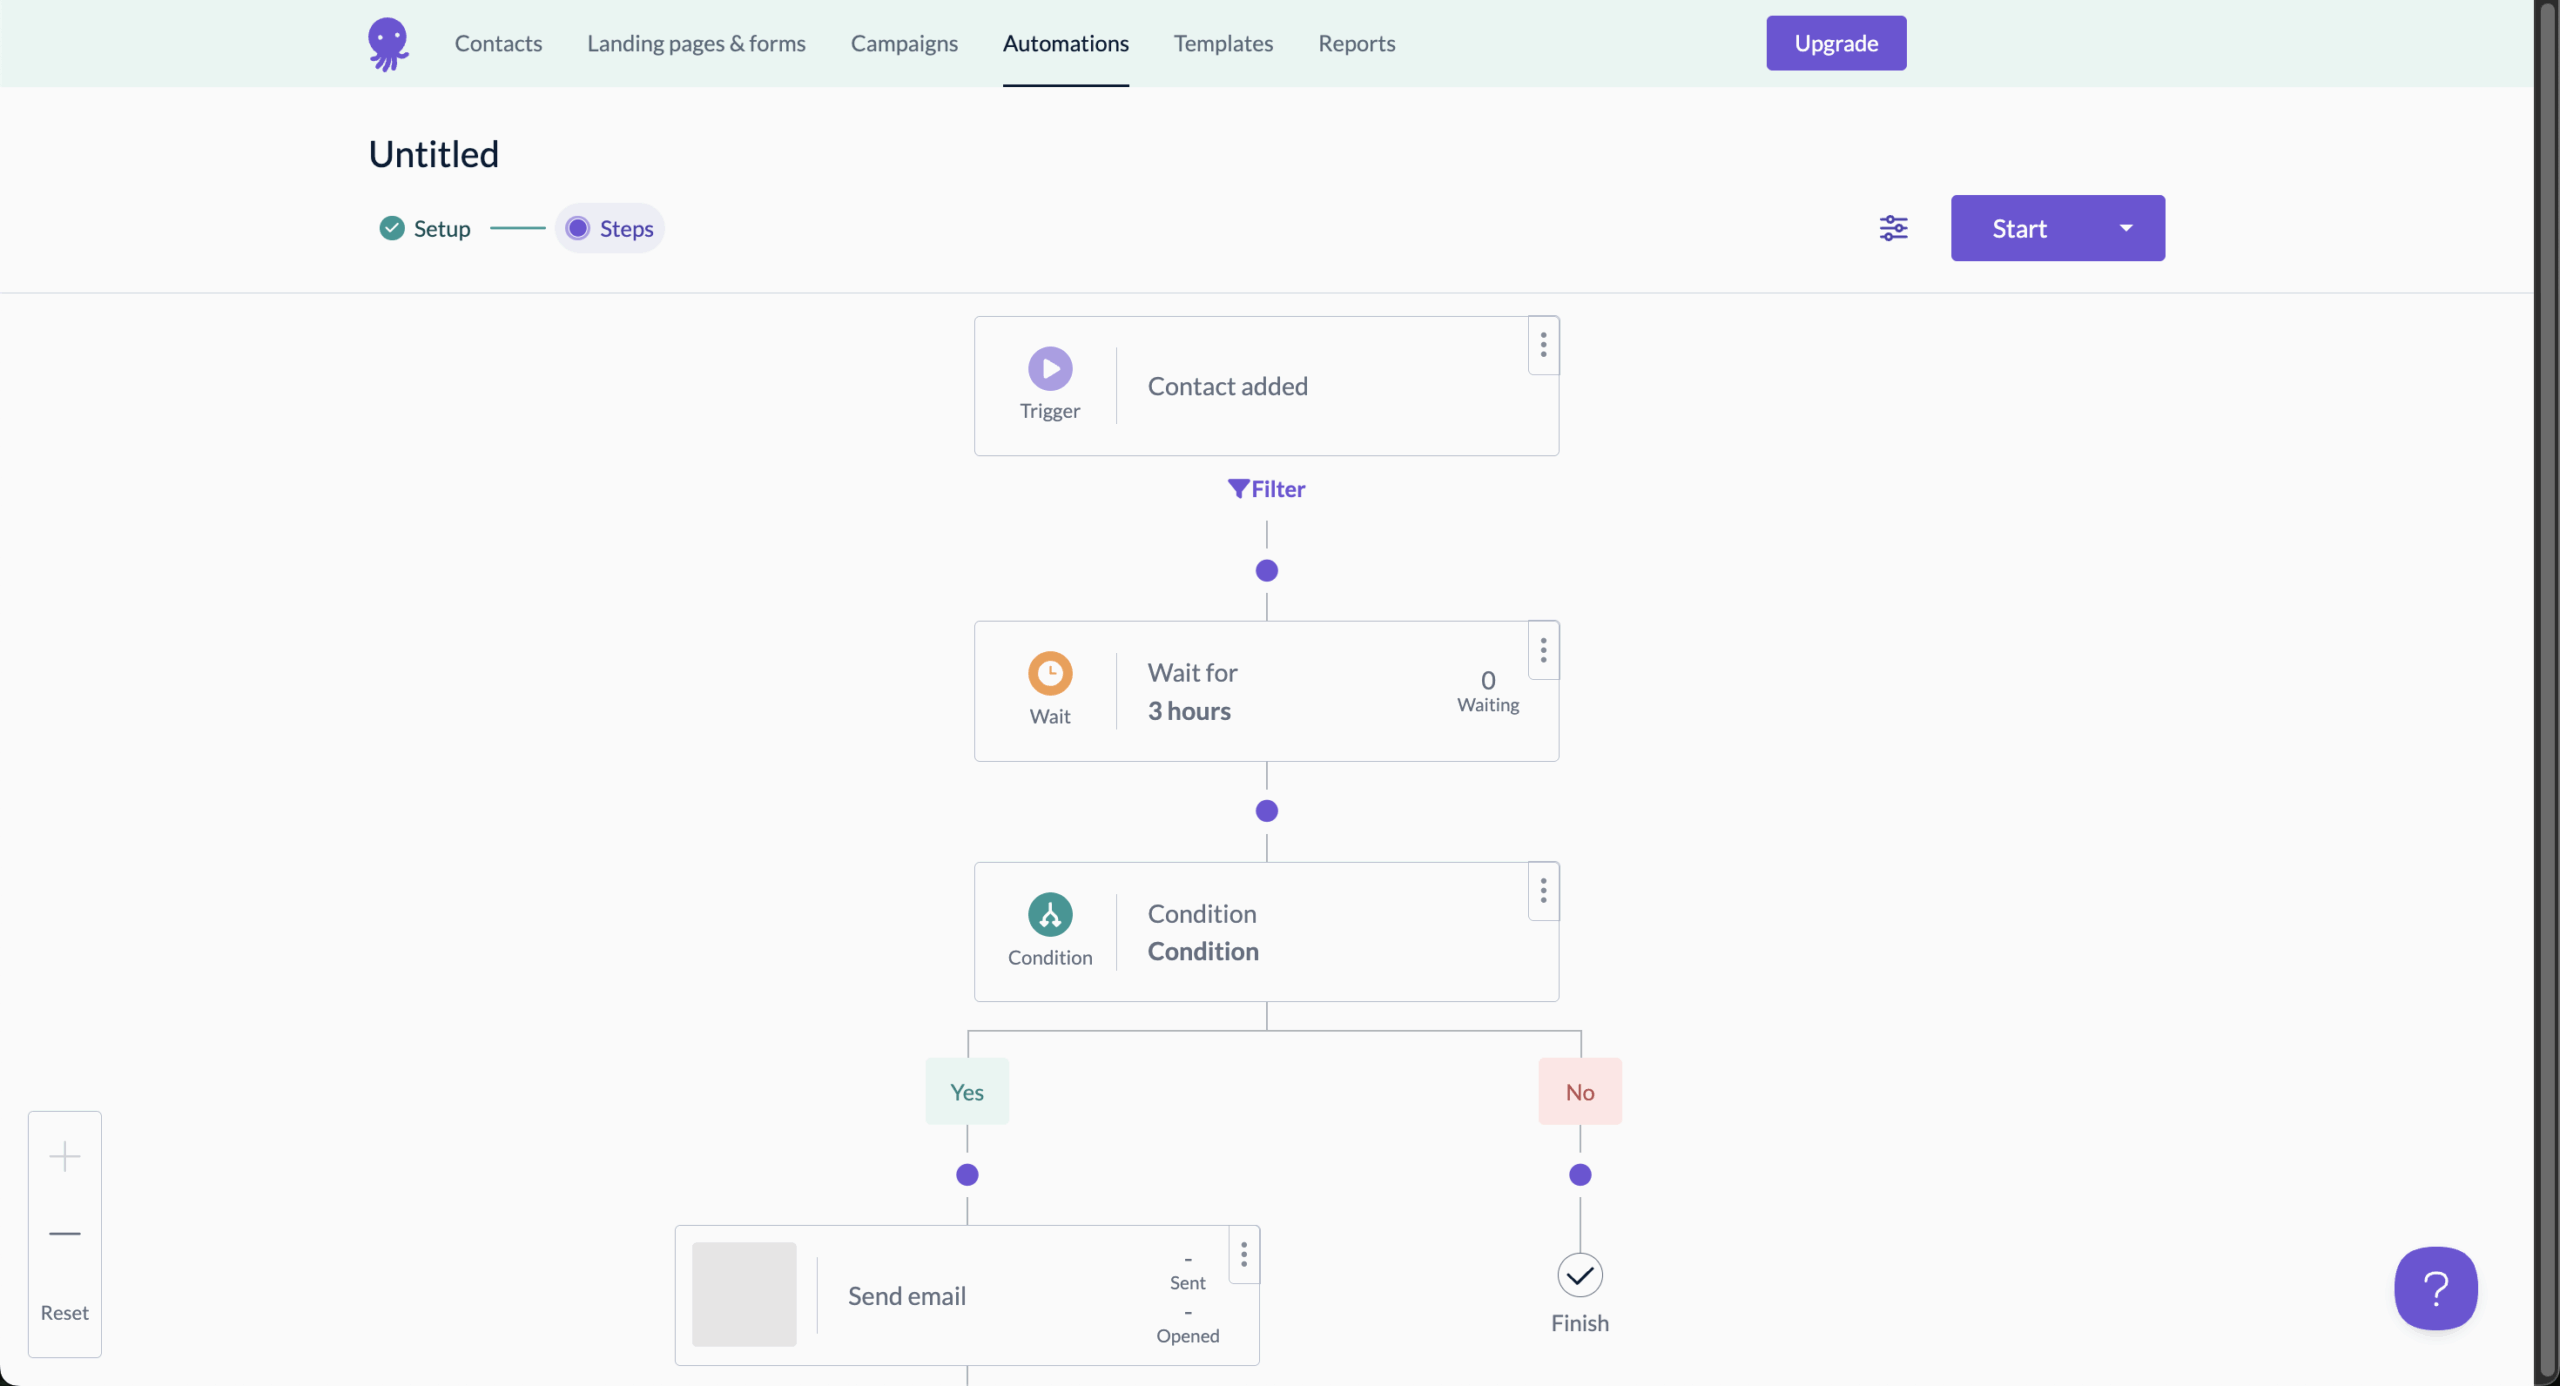Go to Landing pages & forms
This screenshot has height=1386, width=2560.
[x=696, y=43]
